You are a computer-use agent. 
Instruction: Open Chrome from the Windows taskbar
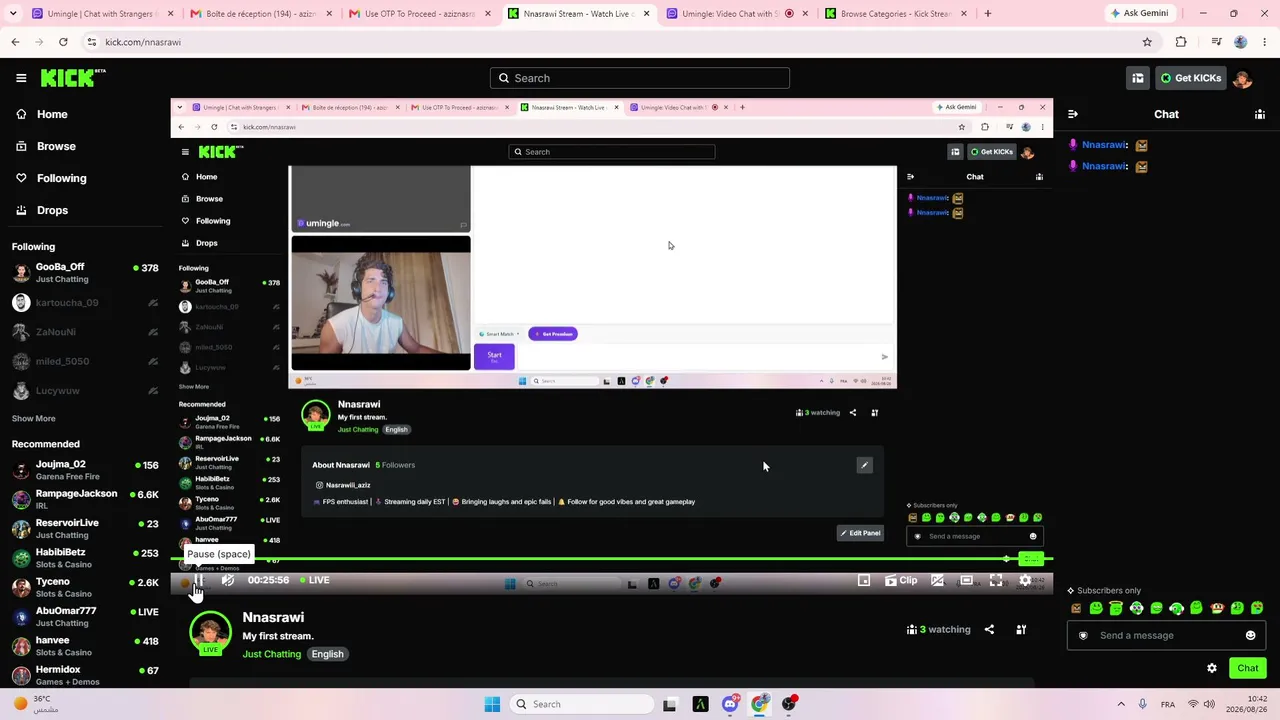(760, 704)
